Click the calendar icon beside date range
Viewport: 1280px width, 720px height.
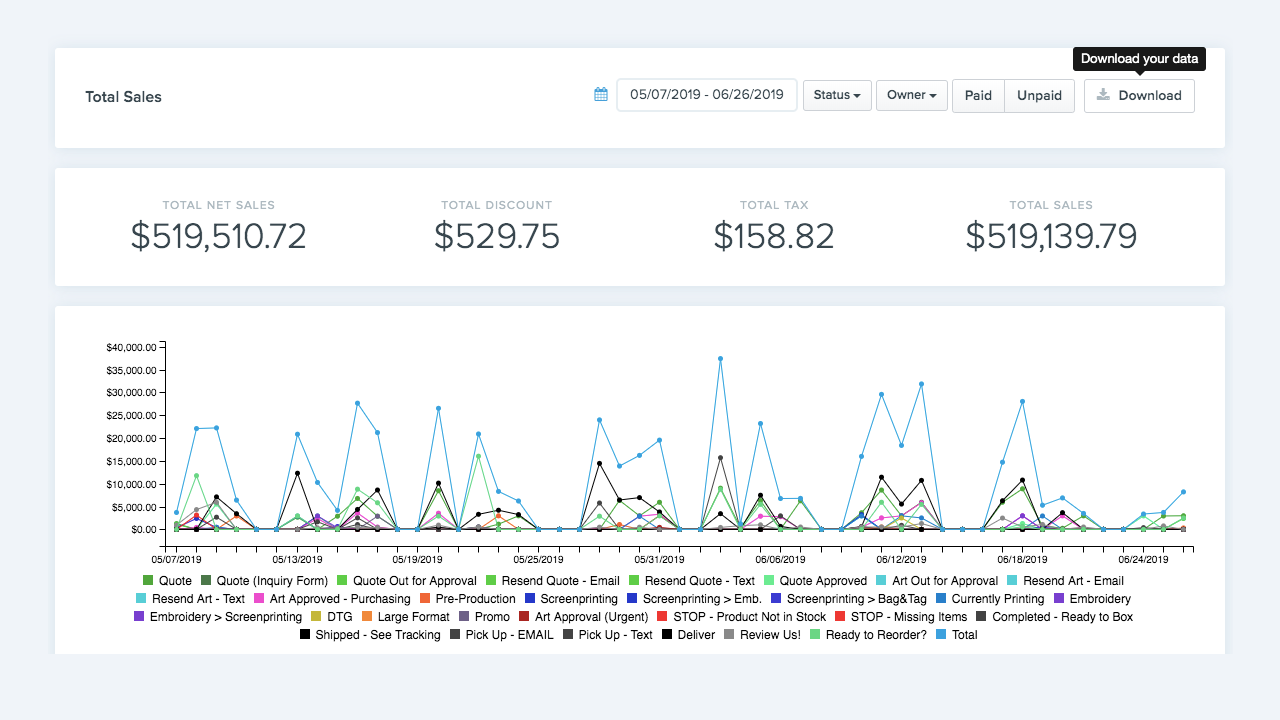pyautogui.click(x=601, y=95)
